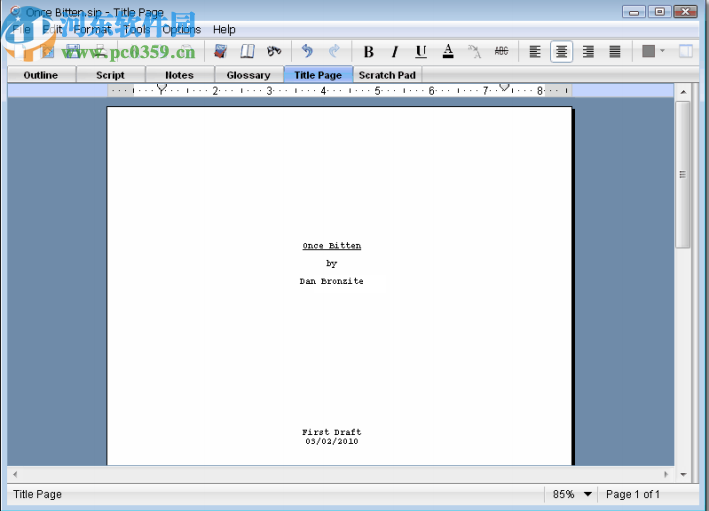Image resolution: width=709 pixels, height=511 pixels.
Task: Toggle underline formatting
Action: [421, 52]
